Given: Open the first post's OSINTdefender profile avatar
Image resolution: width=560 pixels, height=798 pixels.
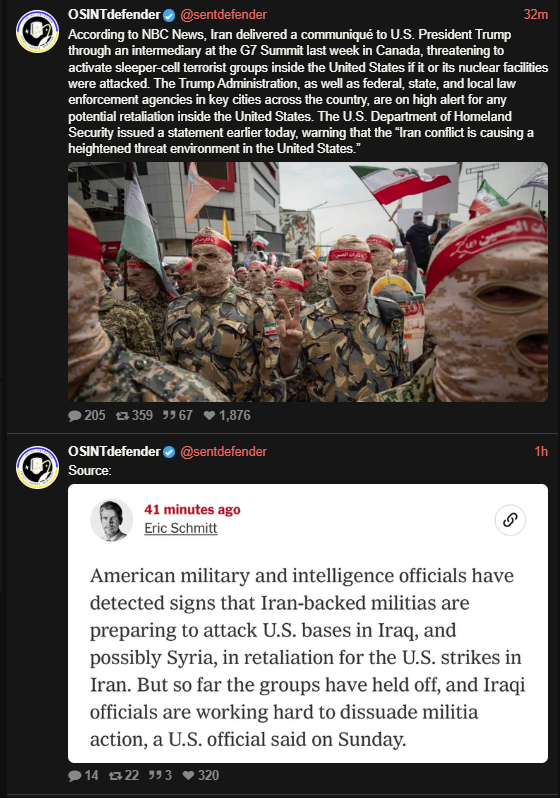Looking at the screenshot, I should point(38,31).
